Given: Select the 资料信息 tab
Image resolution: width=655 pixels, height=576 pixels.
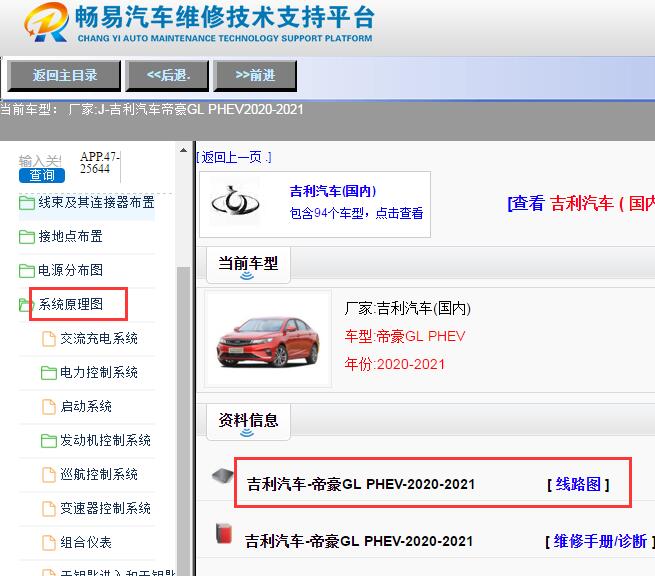Looking at the screenshot, I should (248, 422).
